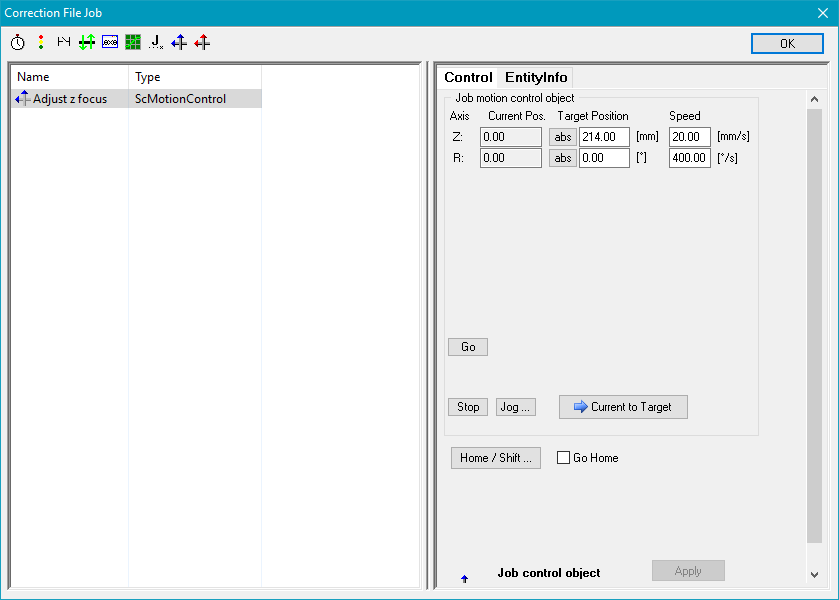Click the Z target position field
Screen dimensions: 839x600
(x=603, y=137)
